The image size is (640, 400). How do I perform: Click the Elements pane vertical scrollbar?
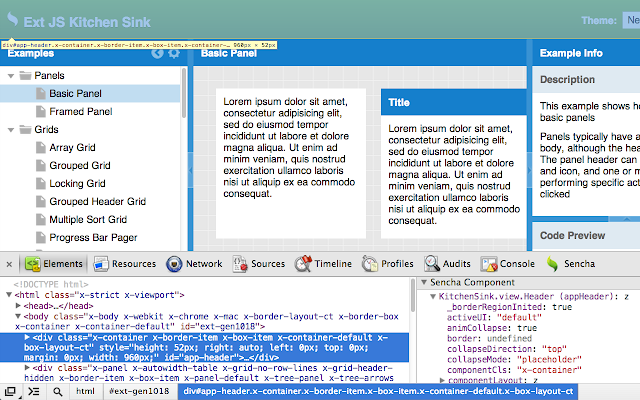coord(413,295)
